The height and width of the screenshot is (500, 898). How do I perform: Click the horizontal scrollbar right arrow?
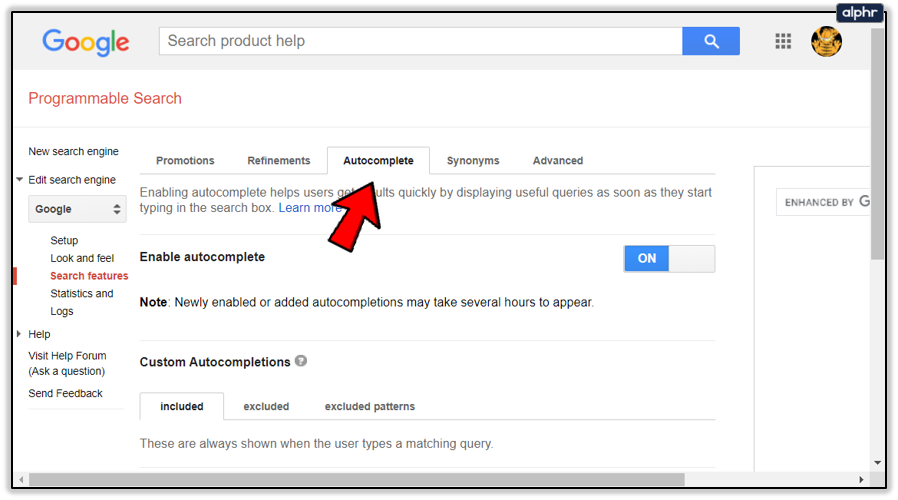[861, 479]
